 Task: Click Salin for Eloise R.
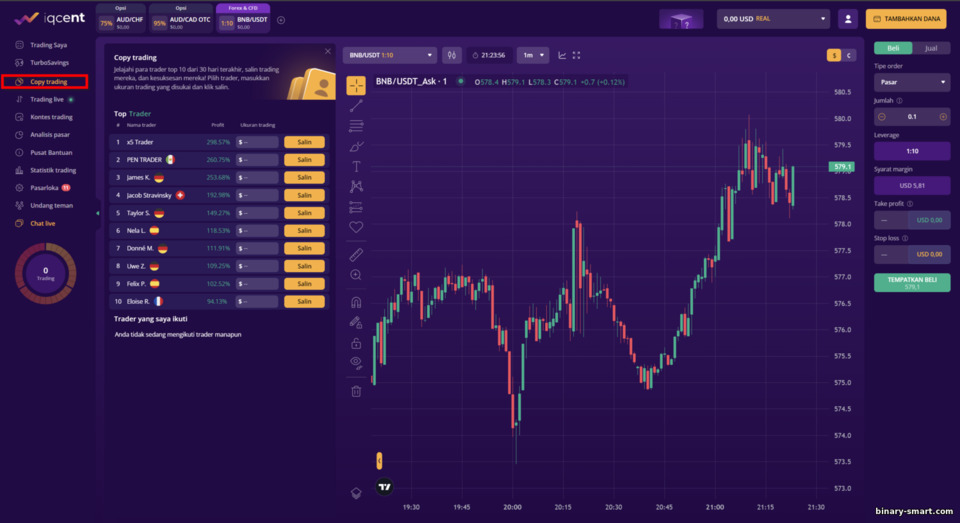(304, 301)
